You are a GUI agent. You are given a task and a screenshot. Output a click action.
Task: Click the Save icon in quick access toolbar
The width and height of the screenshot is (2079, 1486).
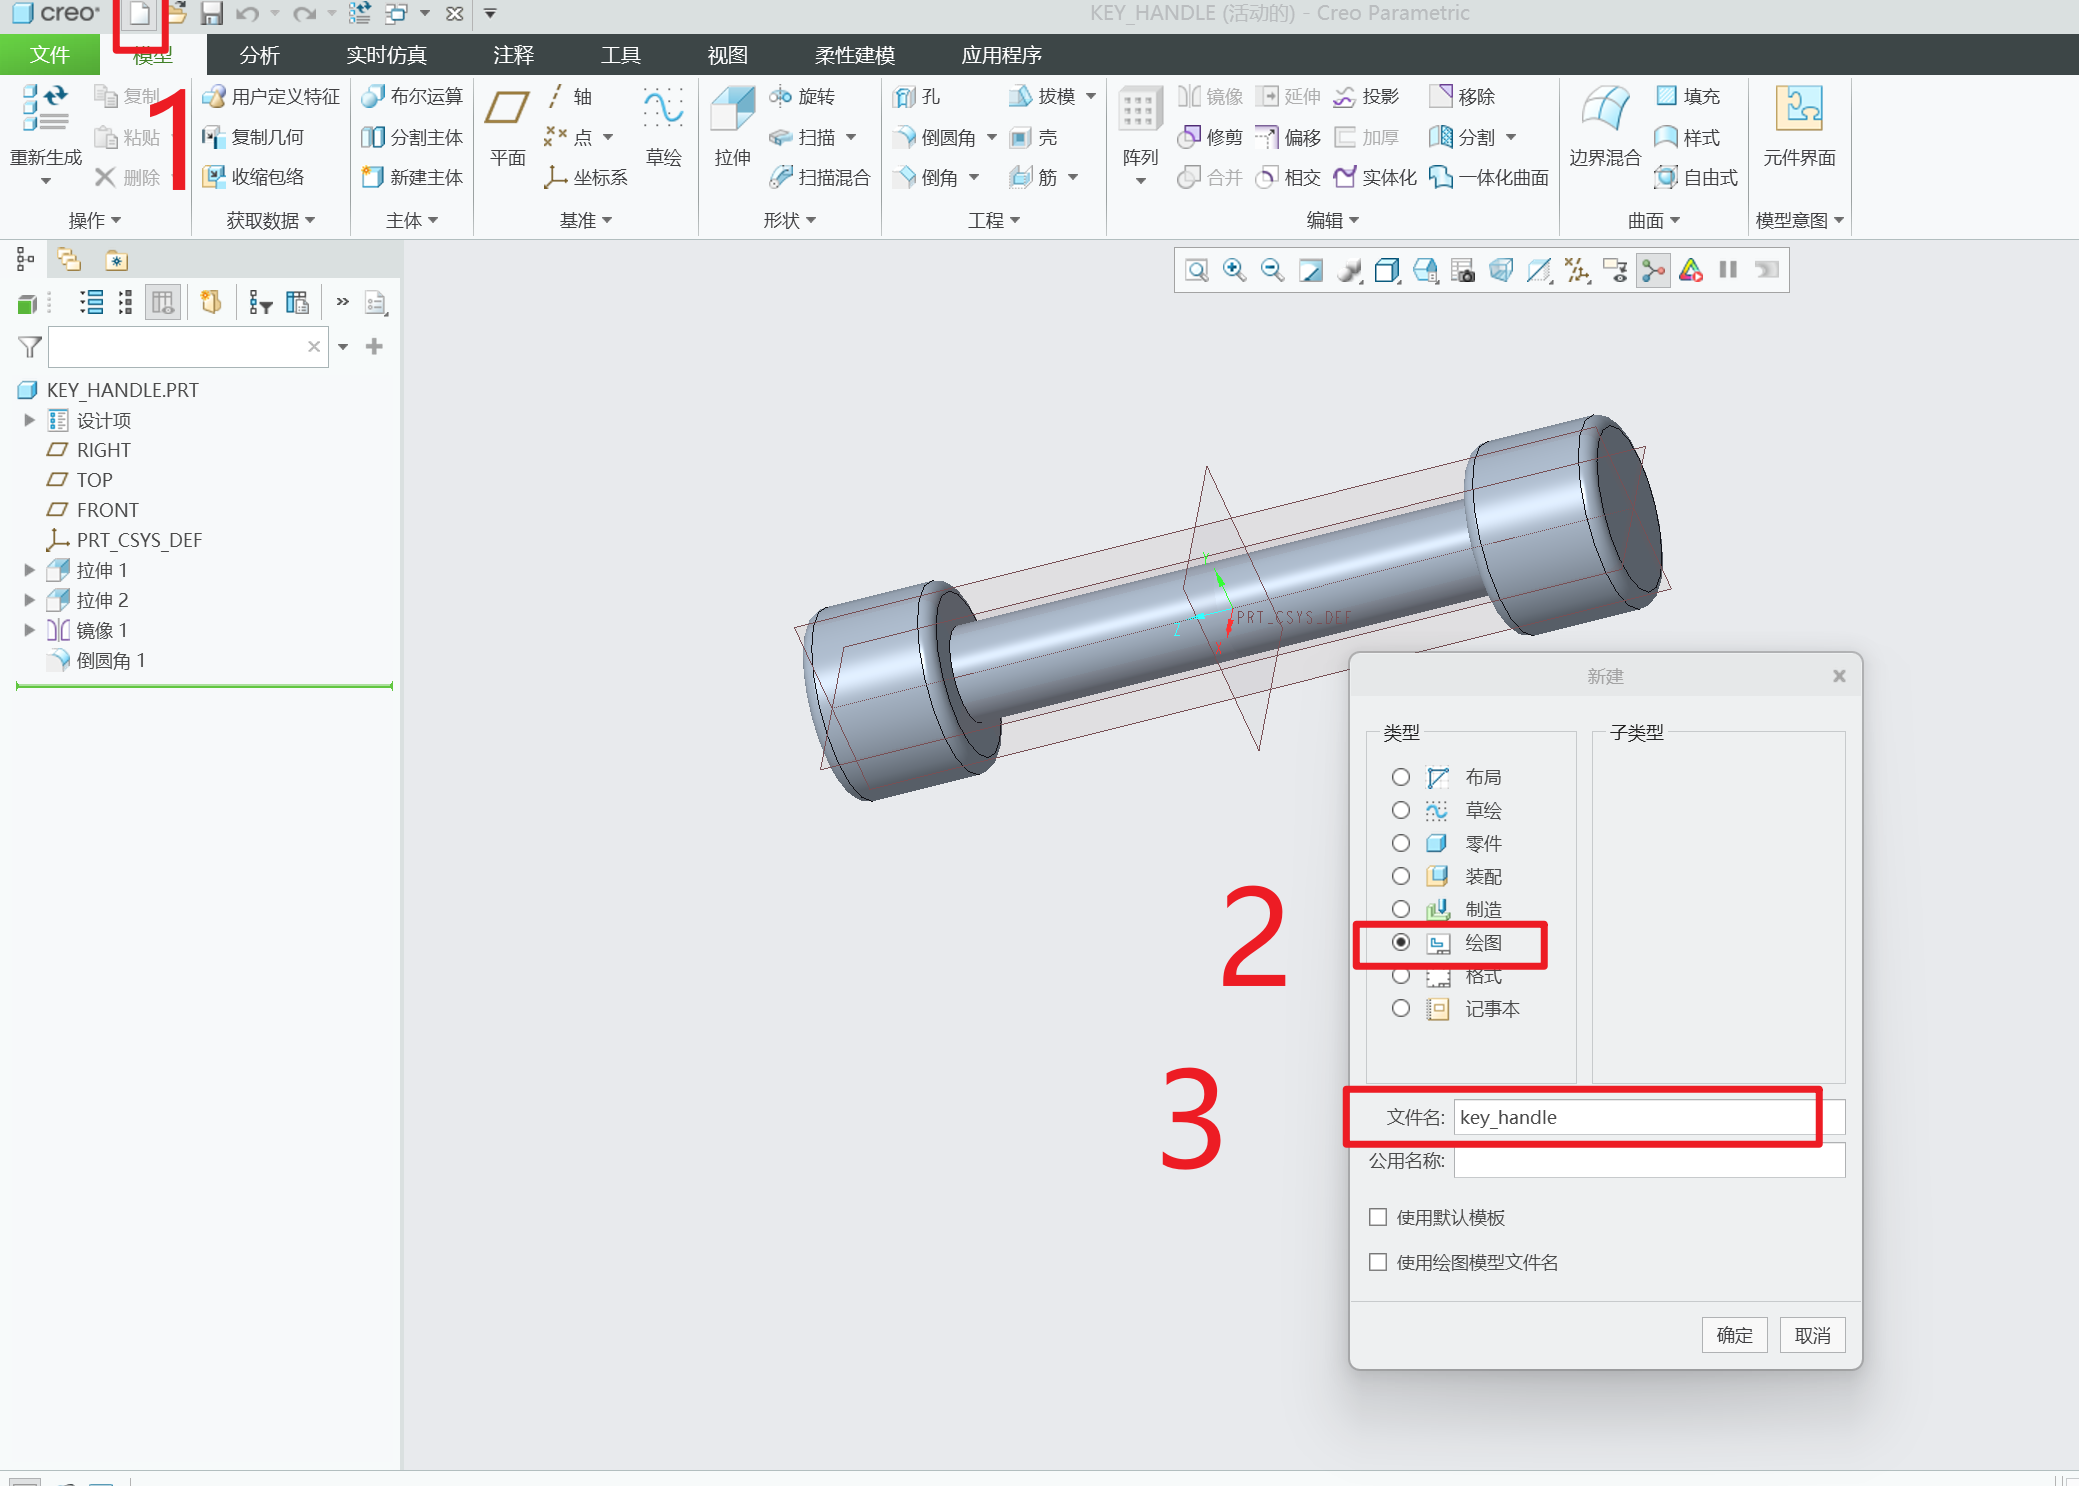[x=211, y=14]
